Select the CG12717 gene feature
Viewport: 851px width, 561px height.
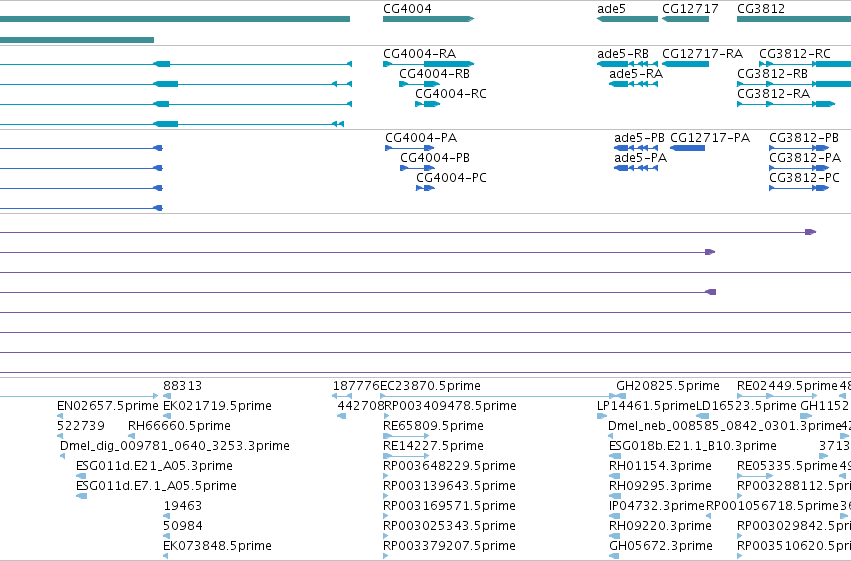tap(685, 19)
